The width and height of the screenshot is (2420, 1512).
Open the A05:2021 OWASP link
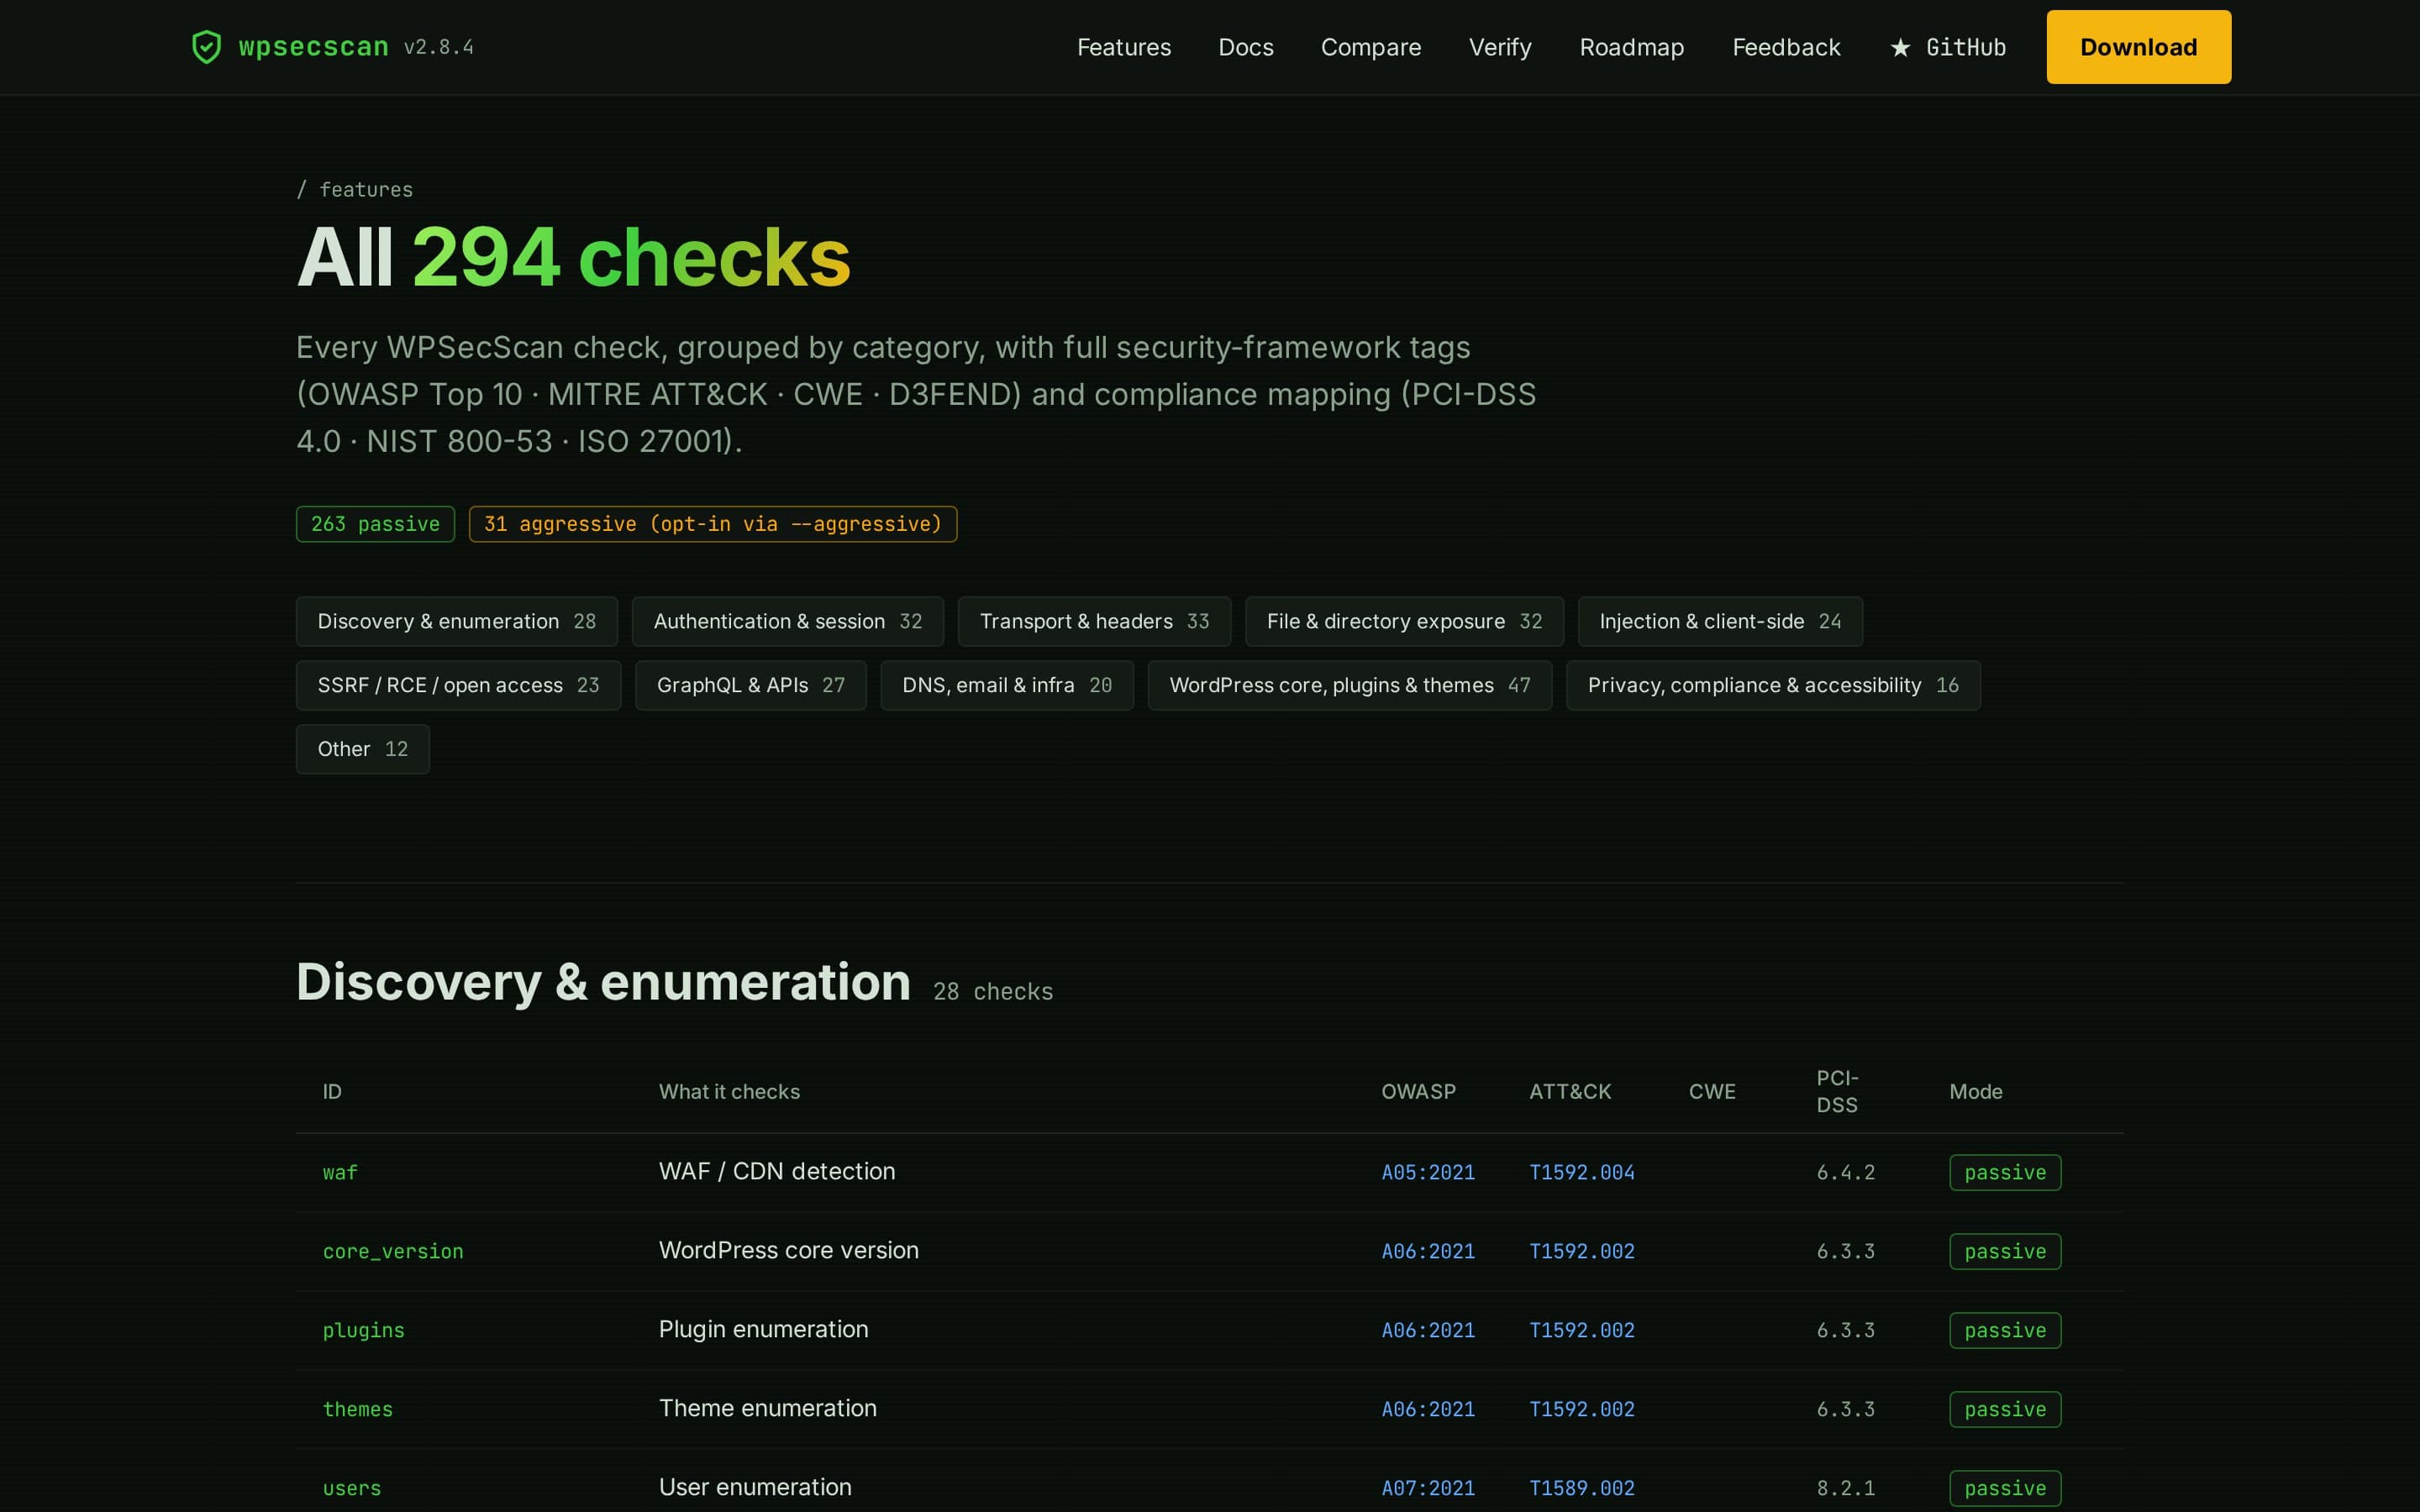click(x=1428, y=1172)
